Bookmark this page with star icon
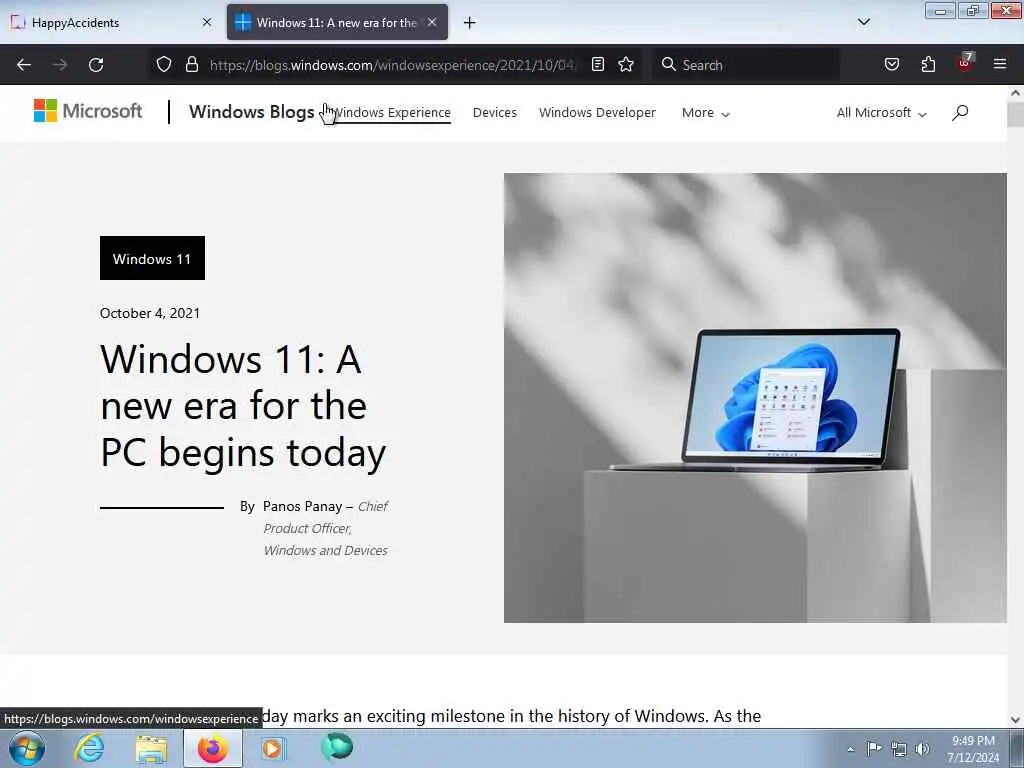The height and width of the screenshot is (768, 1024). (626, 64)
